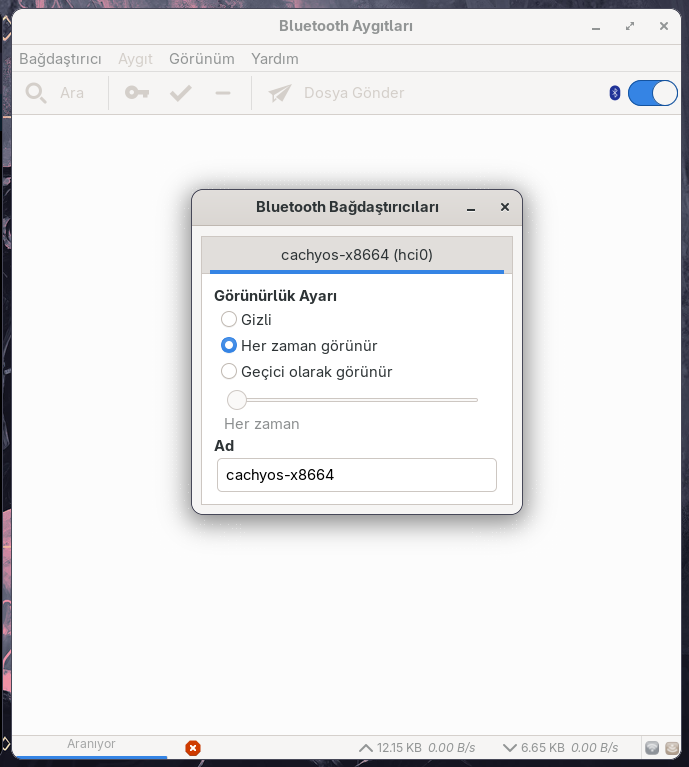Viewport: 689px width, 767px height.
Task: Cancel the search with red X icon
Action: pos(193,748)
